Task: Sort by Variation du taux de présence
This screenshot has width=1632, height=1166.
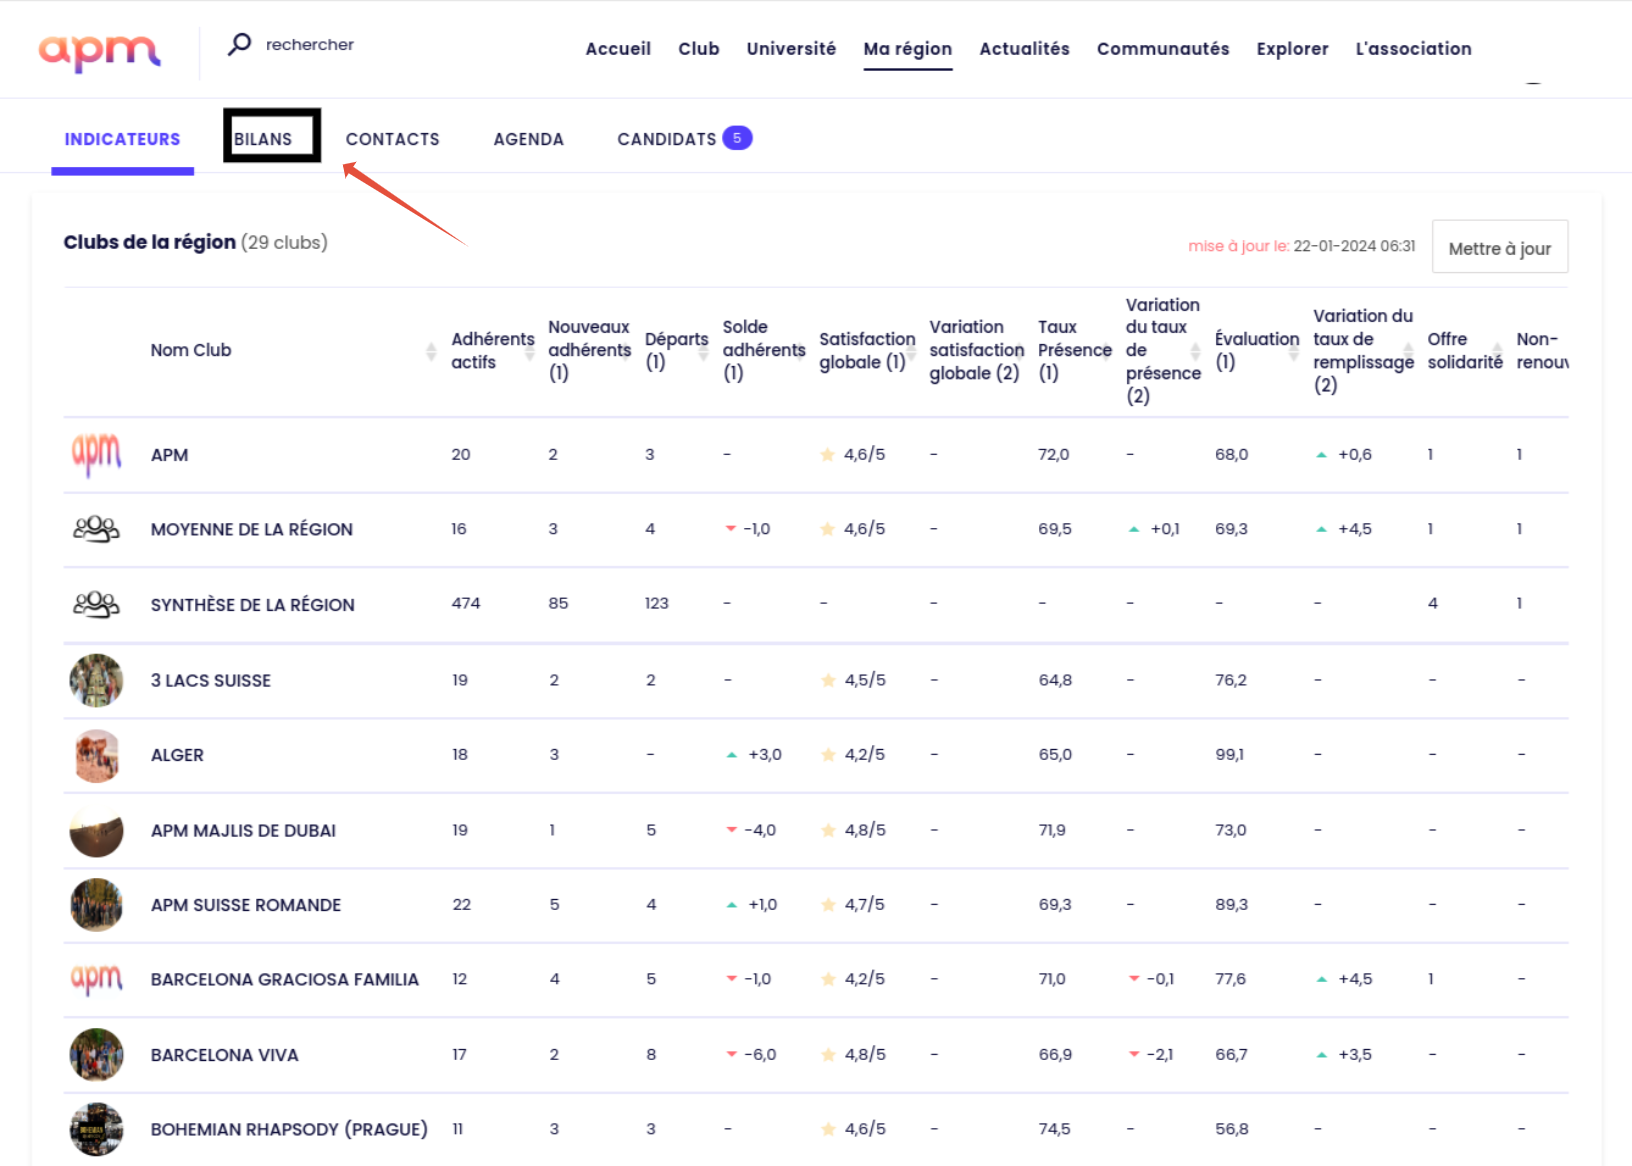Action: (1195, 350)
